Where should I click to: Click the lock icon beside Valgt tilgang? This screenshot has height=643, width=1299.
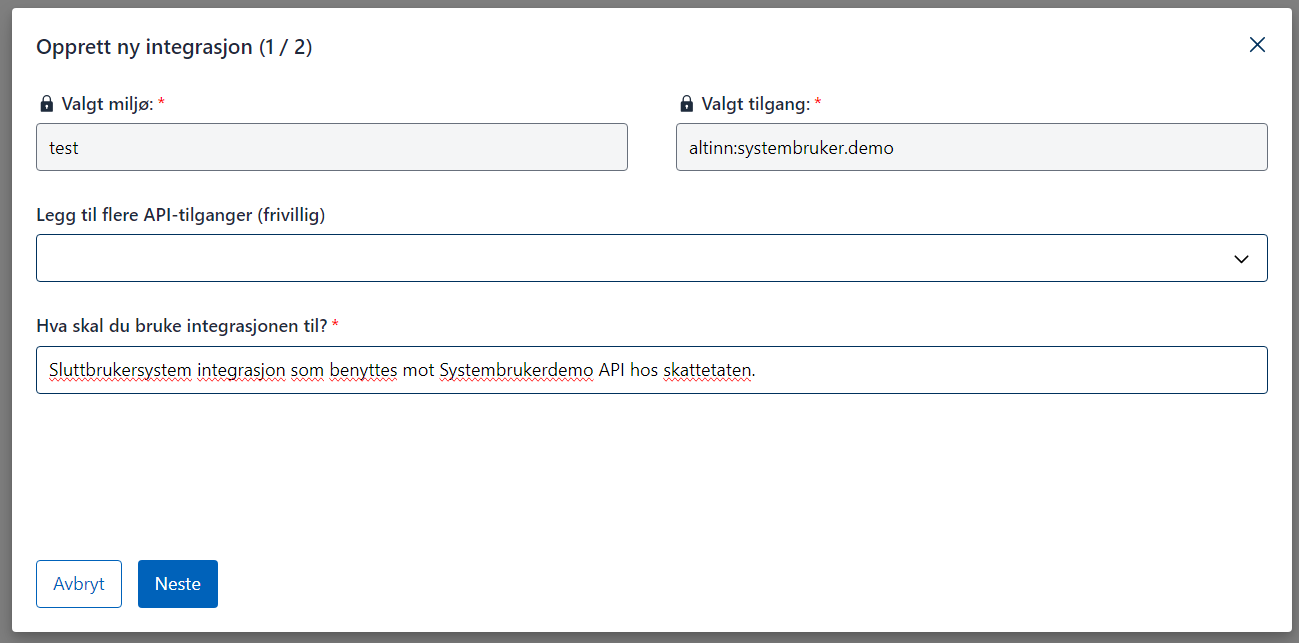coord(686,104)
